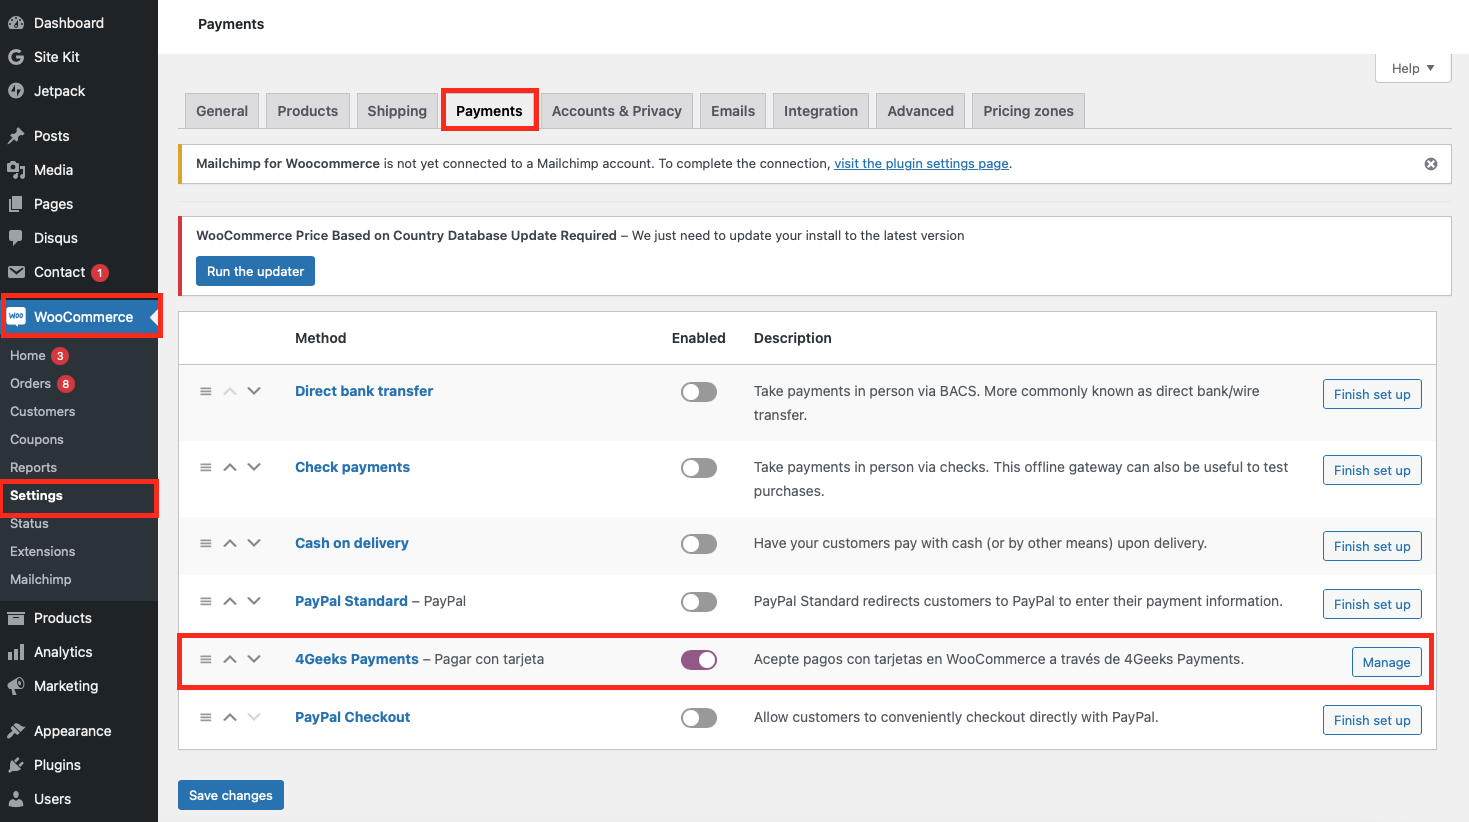The width and height of the screenshot is (1469, 822).
Task: Move Check payments down with its chevron
Action: click(x=253, y=466)
